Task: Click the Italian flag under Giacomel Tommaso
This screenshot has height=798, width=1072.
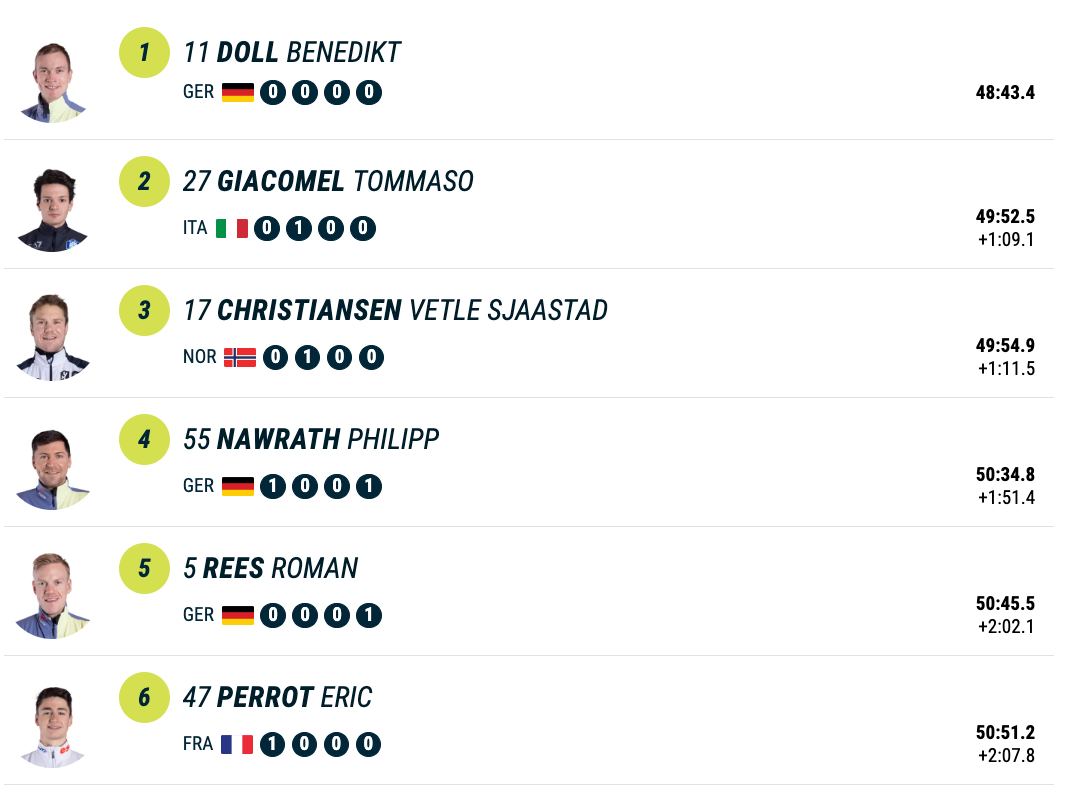Action: click(x=232, y=228)
